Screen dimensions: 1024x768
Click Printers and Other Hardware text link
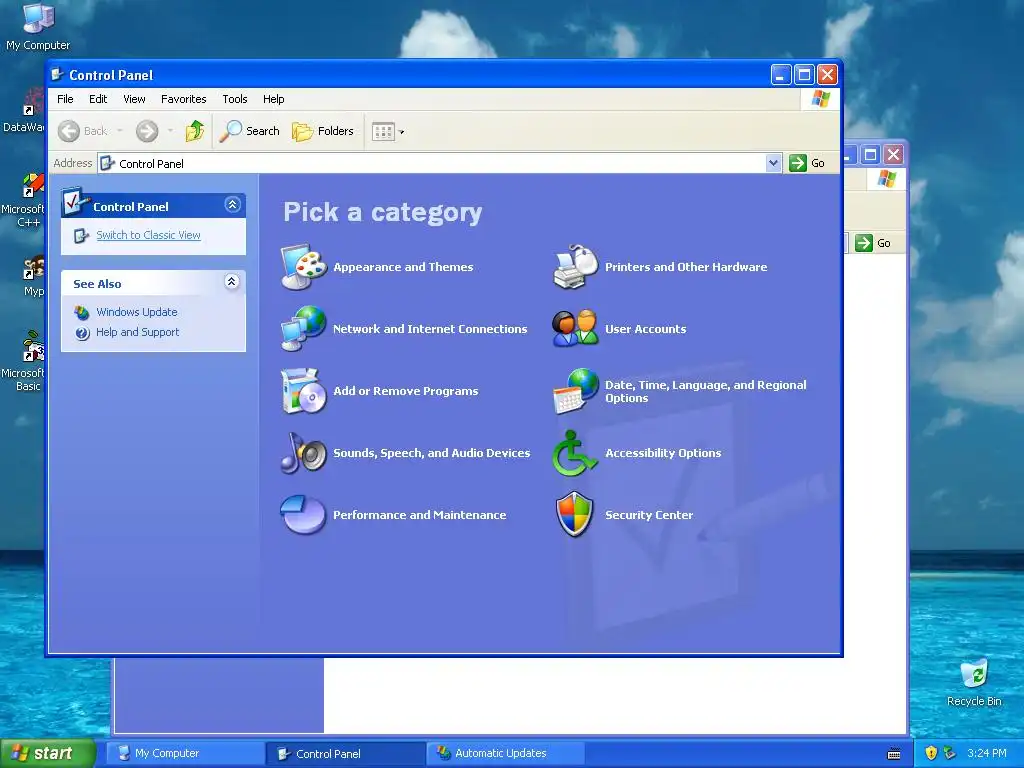coord(686,266)
